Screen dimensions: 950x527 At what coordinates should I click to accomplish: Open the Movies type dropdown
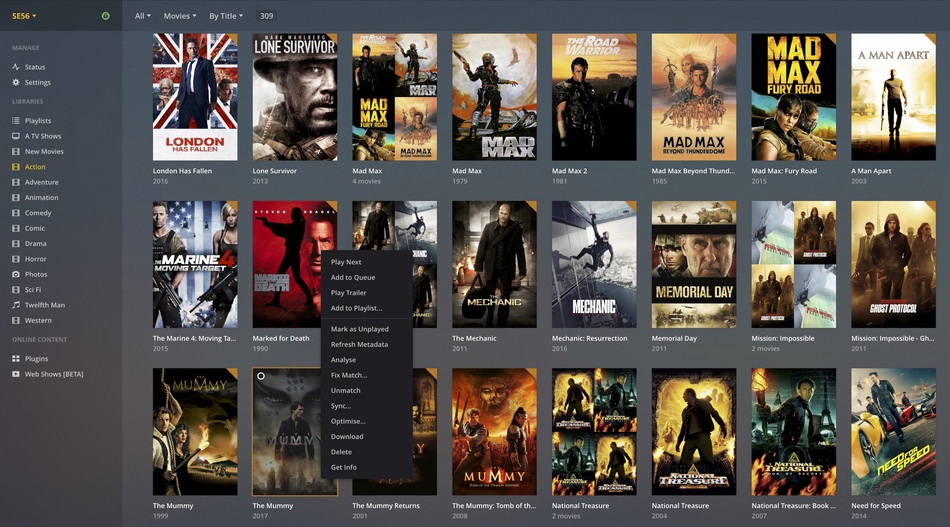(x=180, y=16)
